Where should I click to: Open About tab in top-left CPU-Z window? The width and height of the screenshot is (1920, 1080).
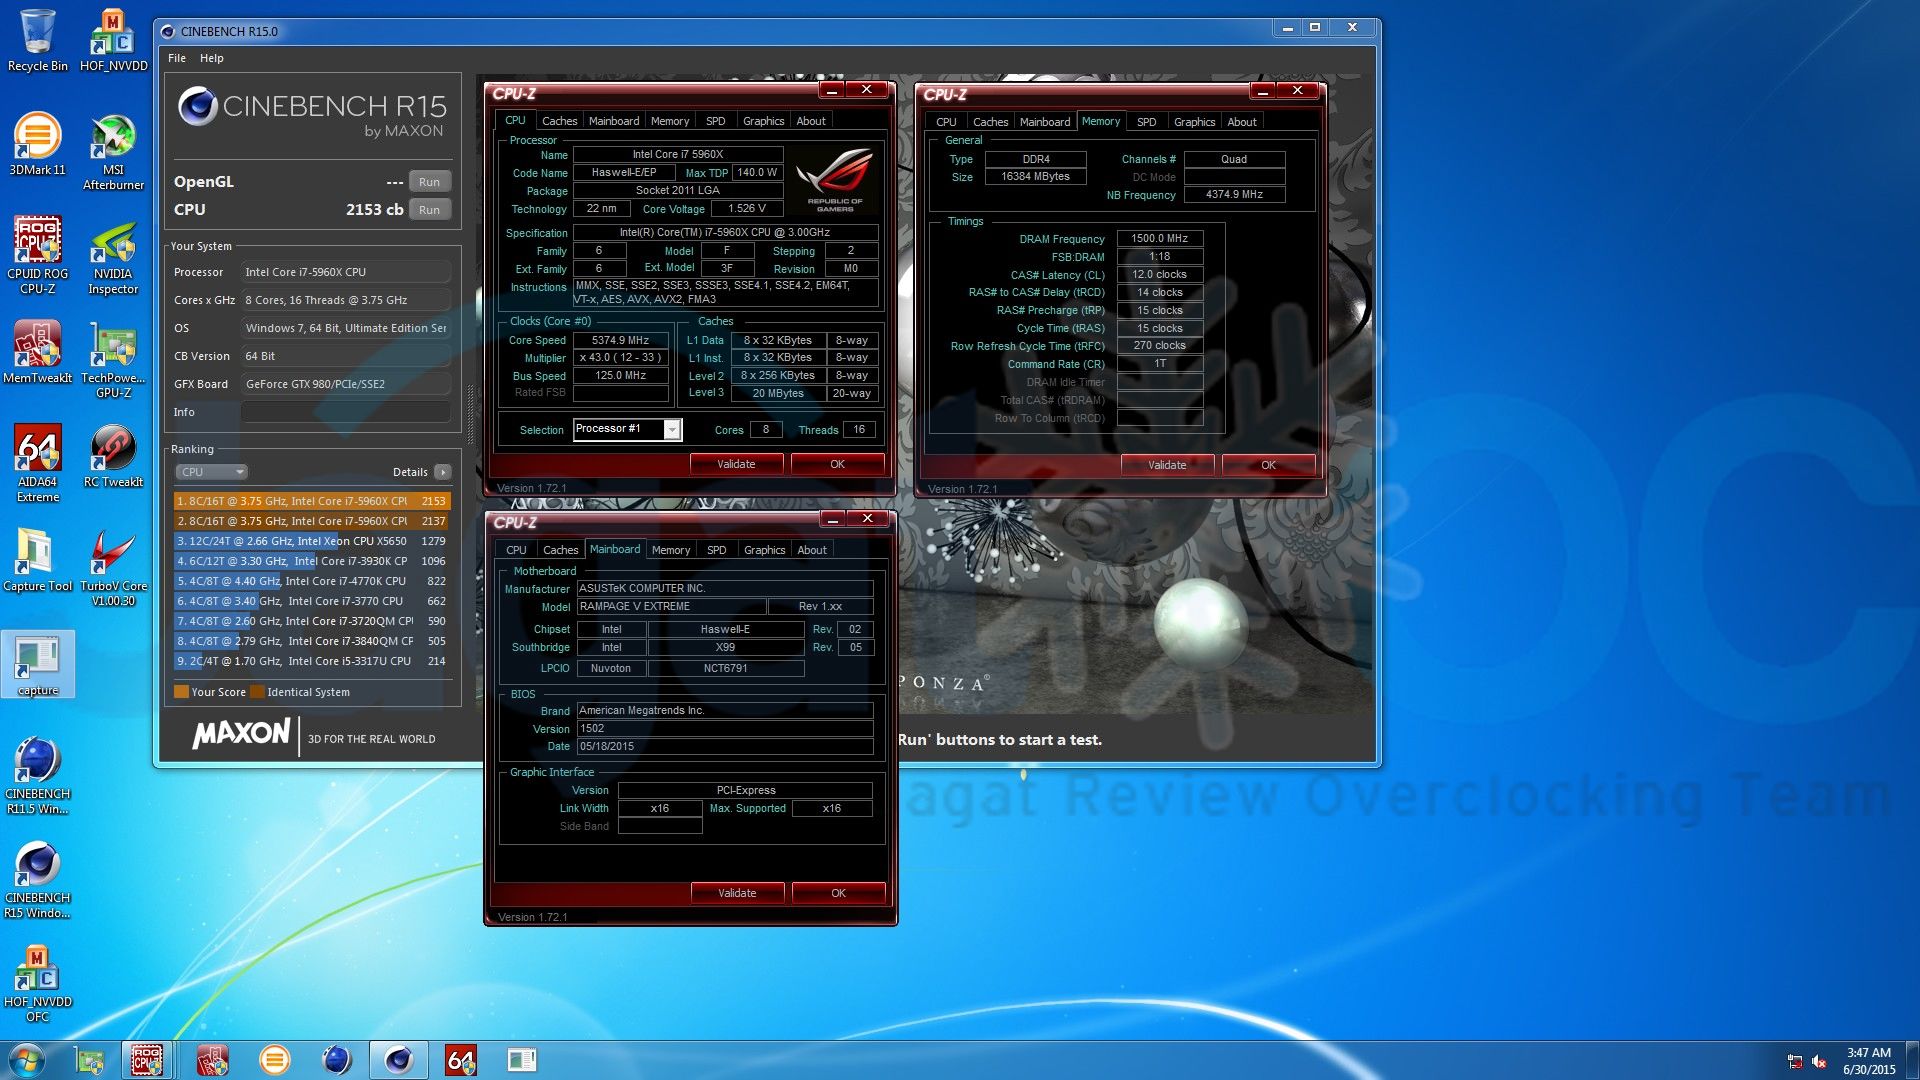tap(811, 121)
